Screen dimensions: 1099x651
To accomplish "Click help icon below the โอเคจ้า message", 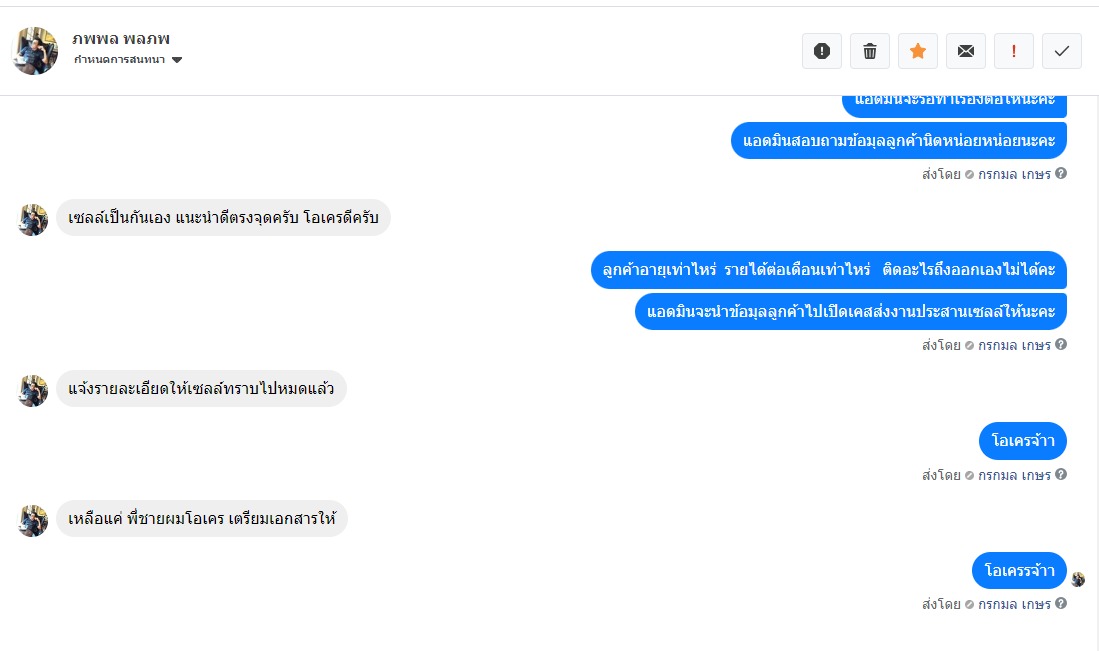I will (1061, 475).
